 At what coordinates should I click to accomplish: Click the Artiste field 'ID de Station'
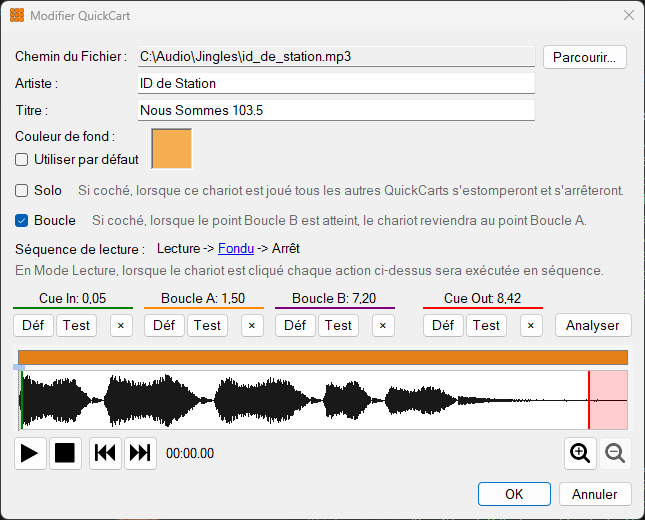click(x=336, y=84)
